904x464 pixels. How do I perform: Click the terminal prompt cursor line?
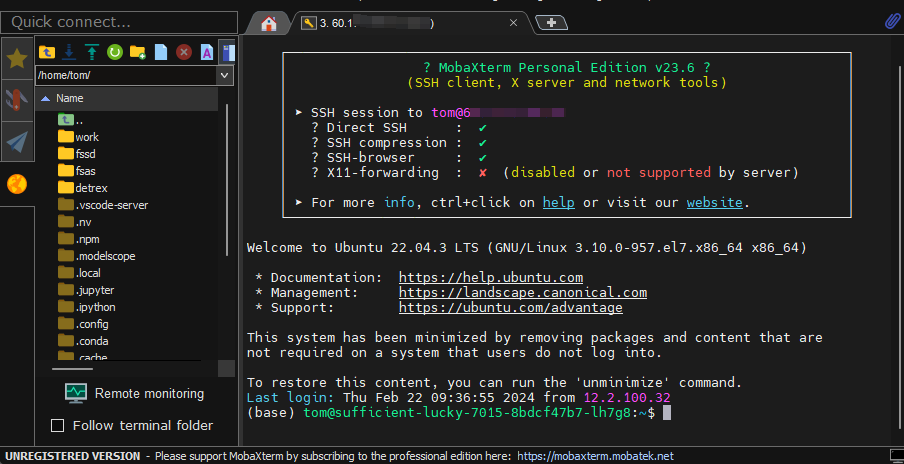click(459, 412)
